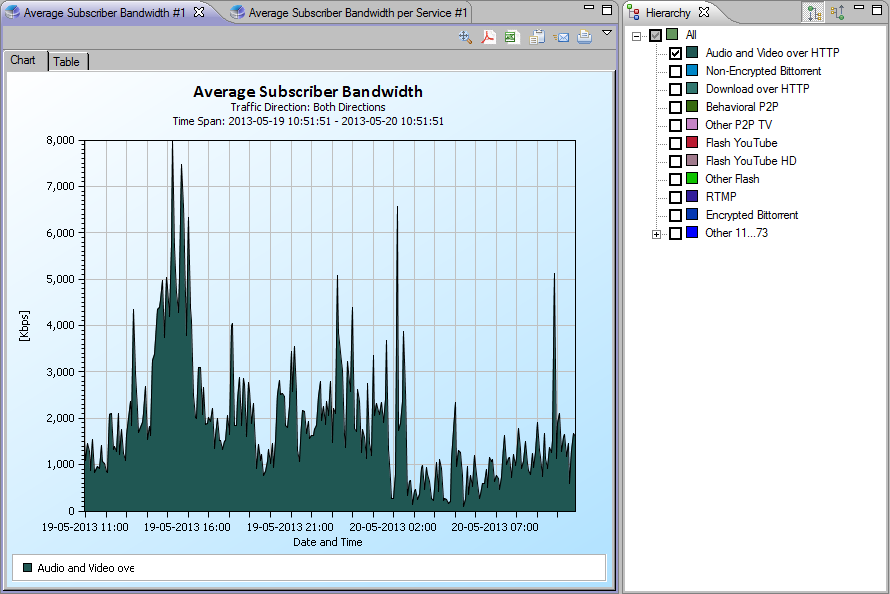Image resolution: width=890 pixels, height=594 pixels.
Task: Click the copy to clipboard icon
Action: (x=537, y=37)
